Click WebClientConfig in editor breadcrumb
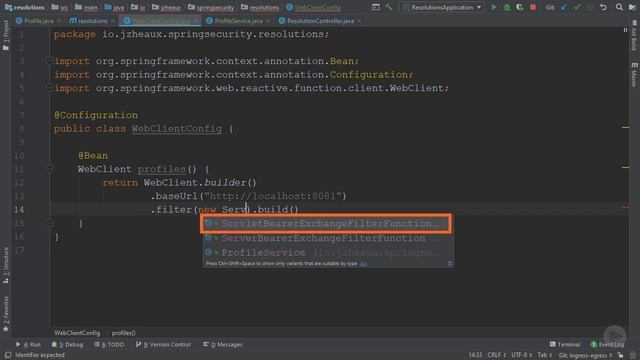The image size is (640, 360). (x=77, y=333)
